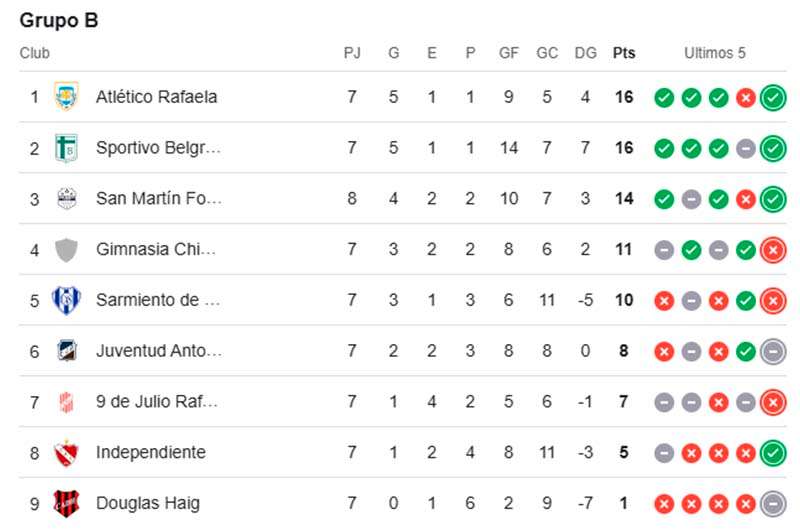Click the Atlético Rafaela club crest
The image size is (800, 530).
coord(66,96)
